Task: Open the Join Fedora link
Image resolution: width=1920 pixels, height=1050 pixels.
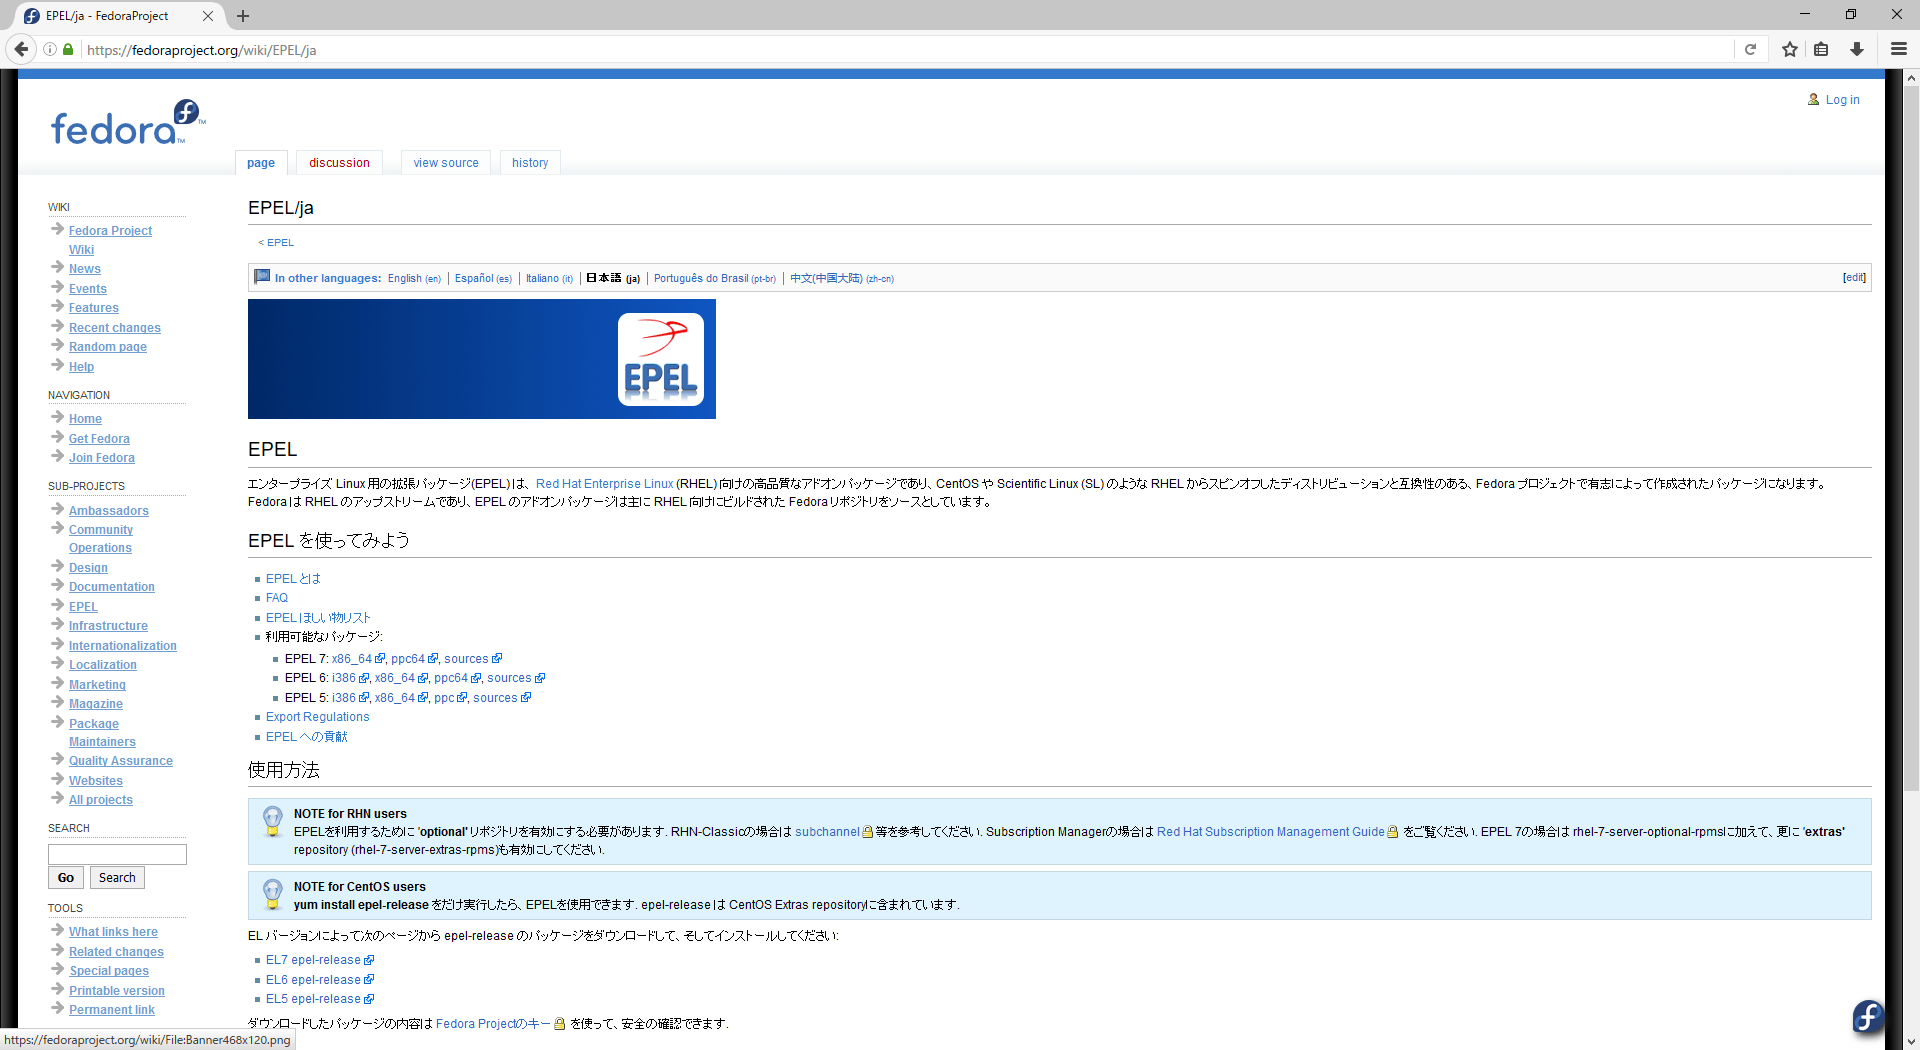Action: pos(102,458)
